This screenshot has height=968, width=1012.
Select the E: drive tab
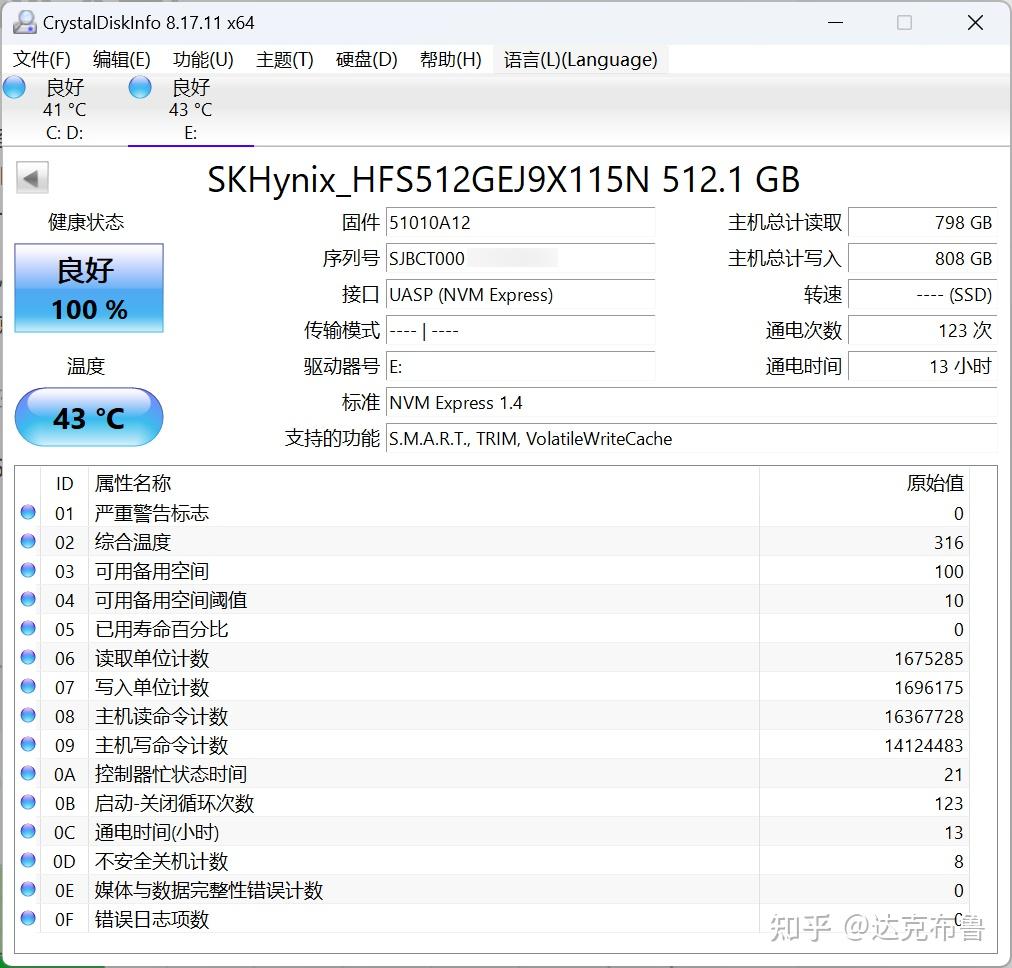(190, 132)
